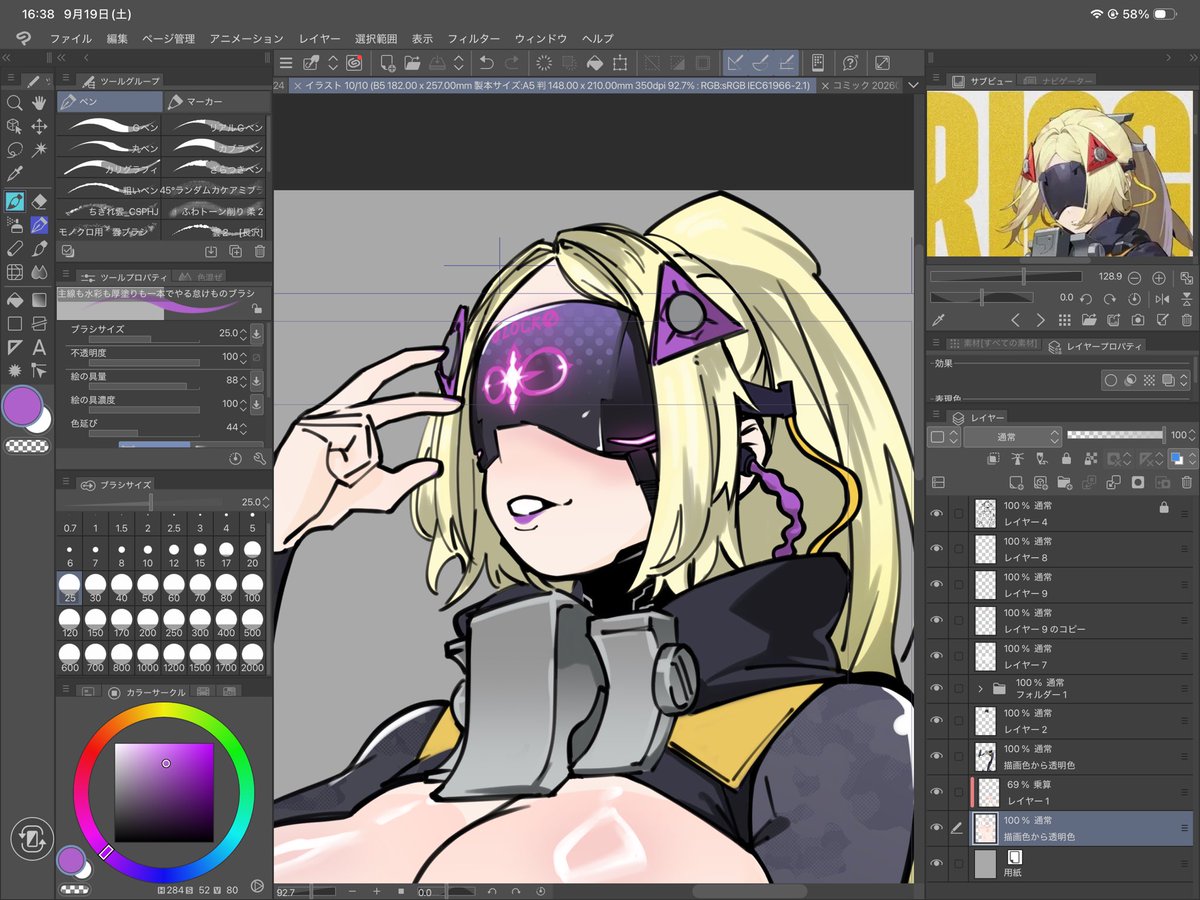
Task: Open the フィルター menu
Action: (474, 38)
